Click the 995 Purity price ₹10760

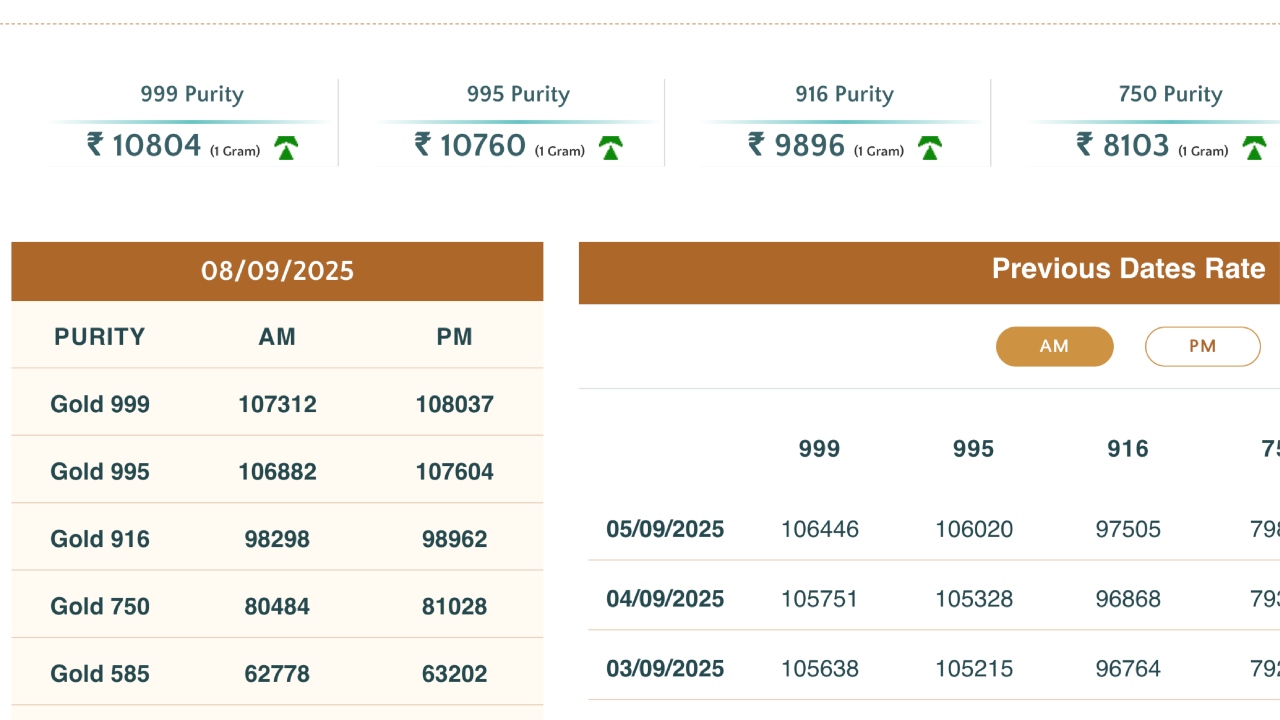pyautogui.click(x=482, y=146)
